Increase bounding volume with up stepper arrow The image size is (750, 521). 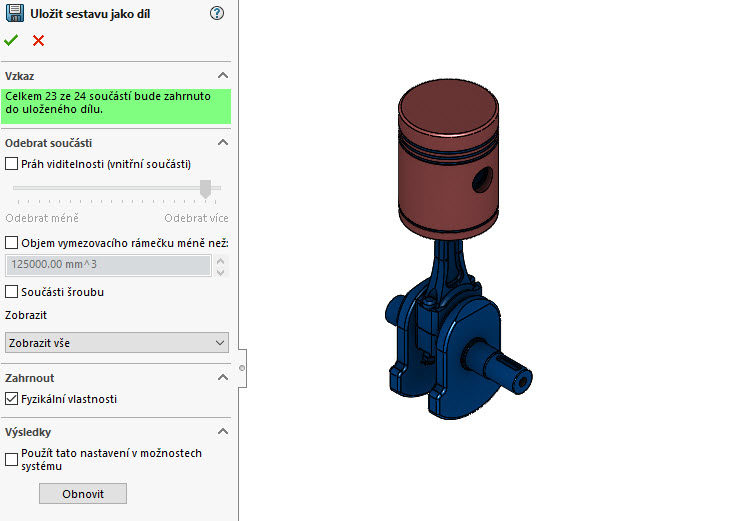tap(220, 261)
